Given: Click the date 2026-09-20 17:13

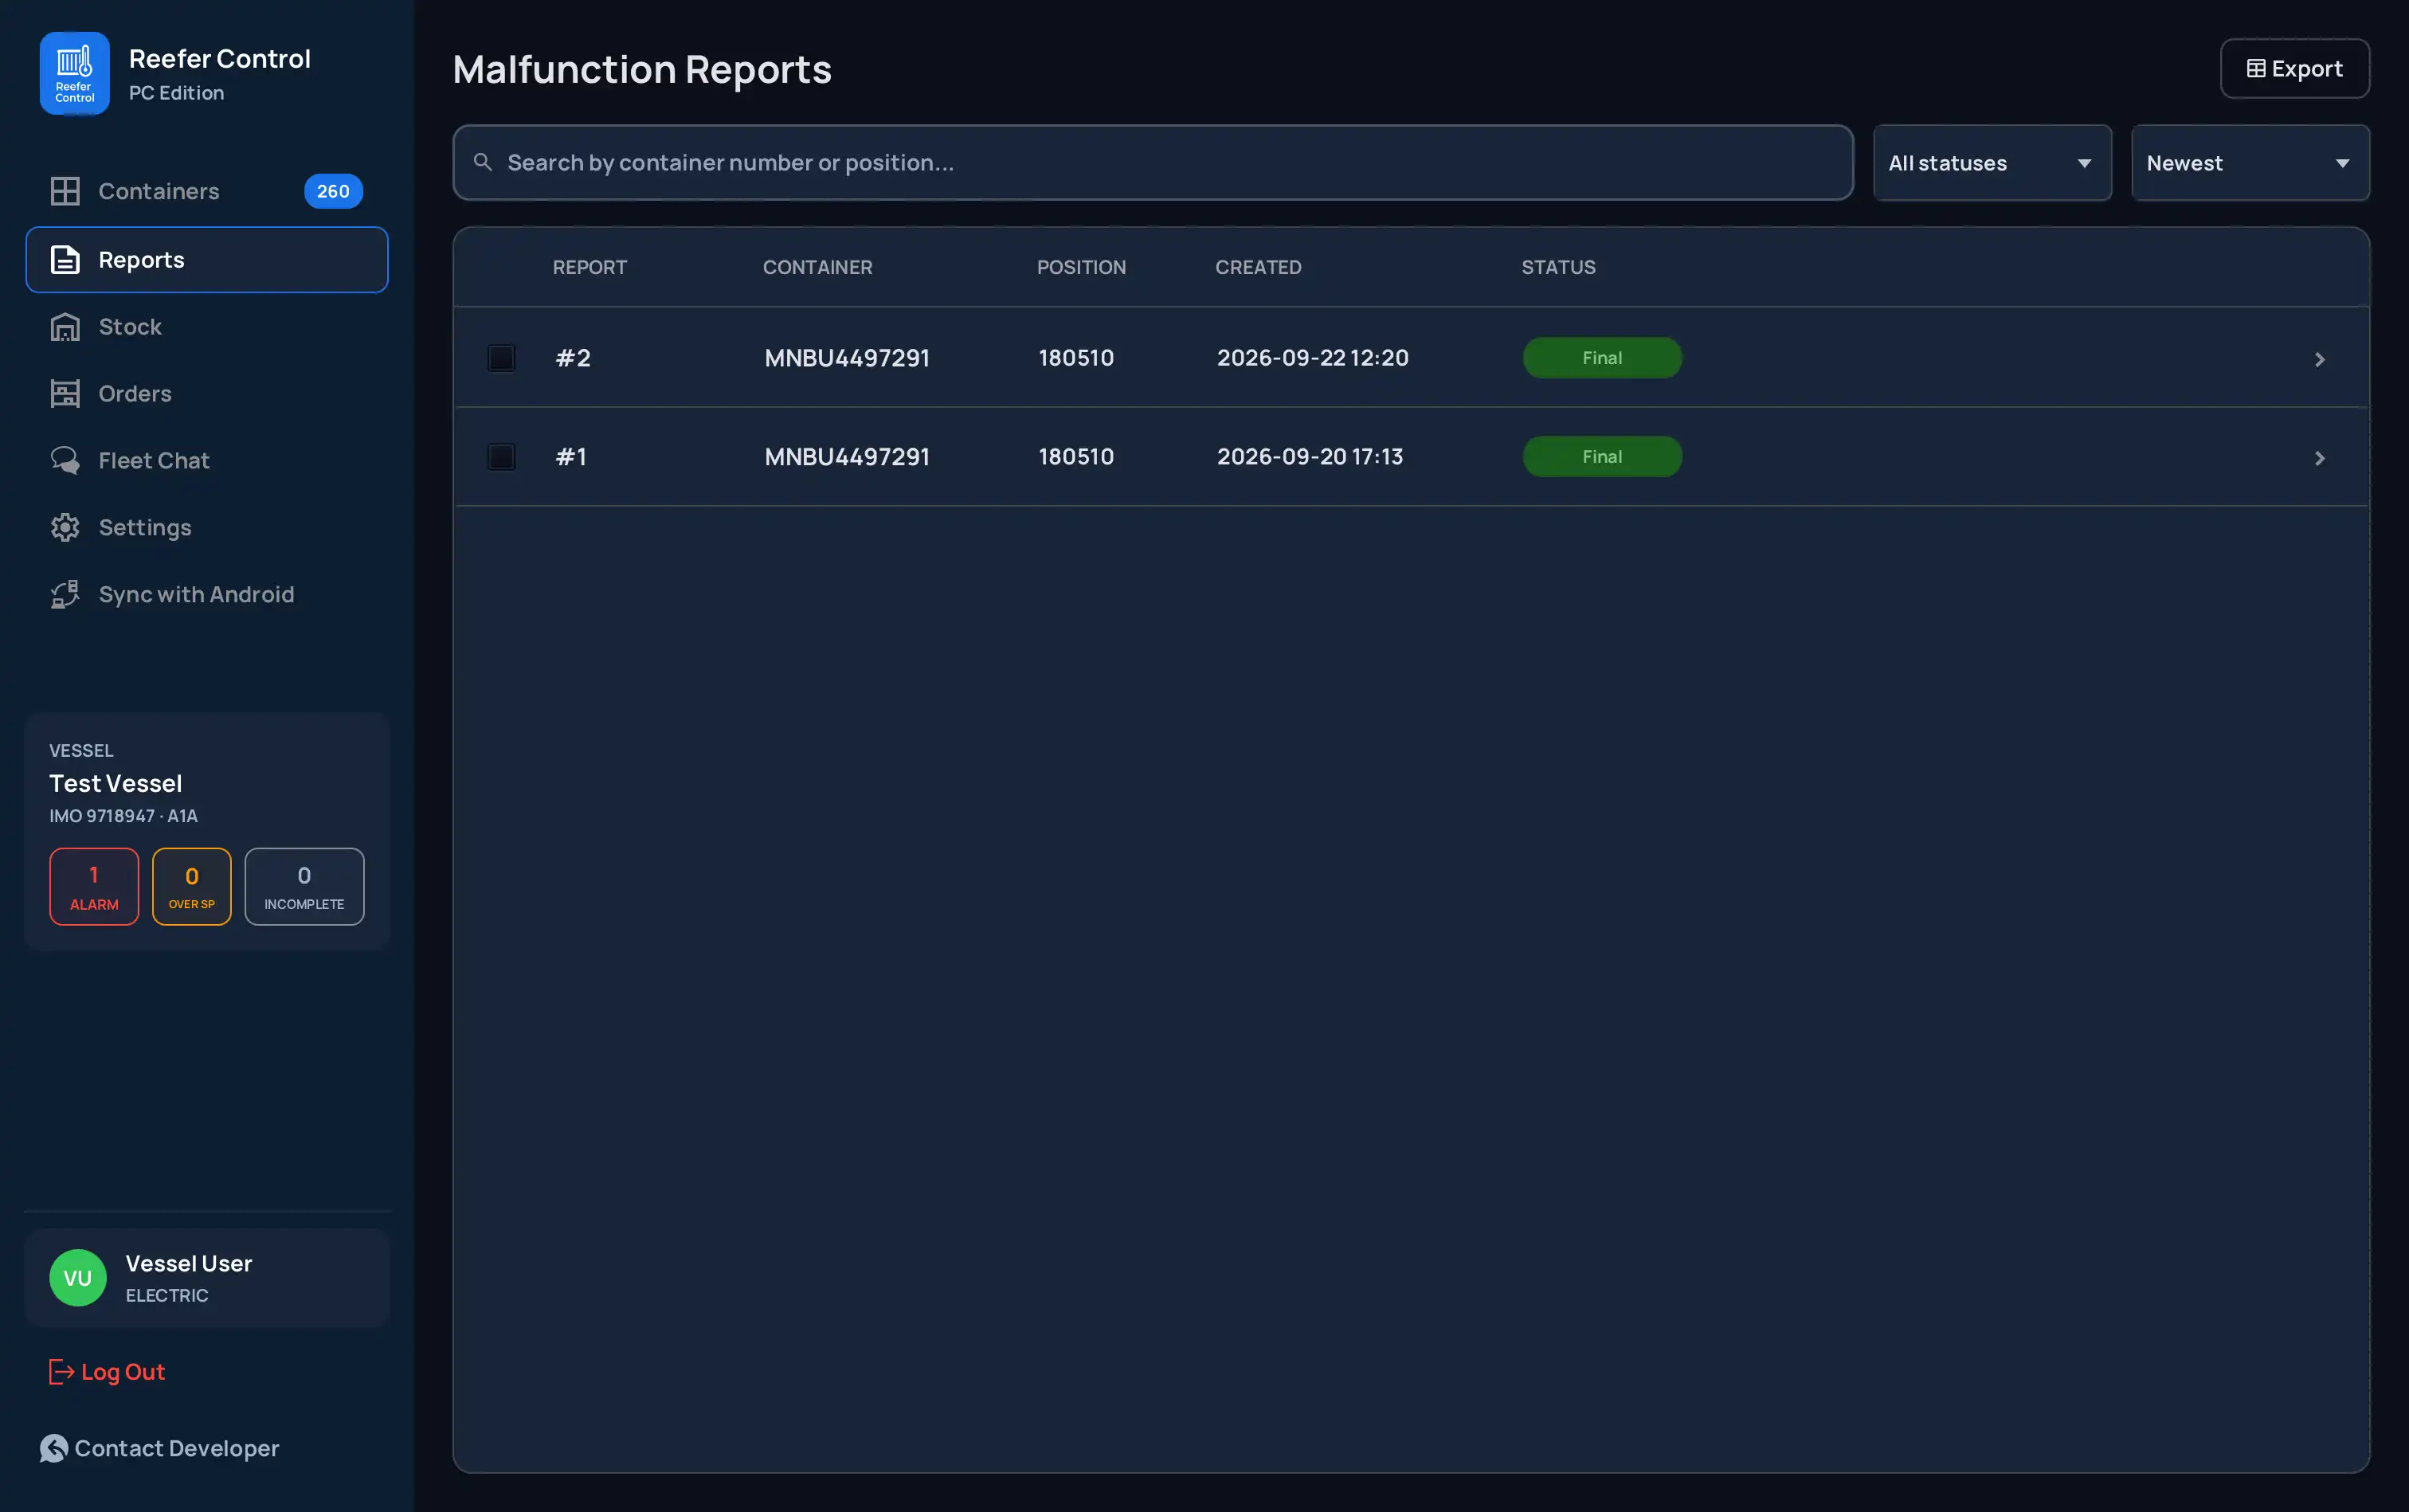Looking at the screenshot, I should [1310, 457].
